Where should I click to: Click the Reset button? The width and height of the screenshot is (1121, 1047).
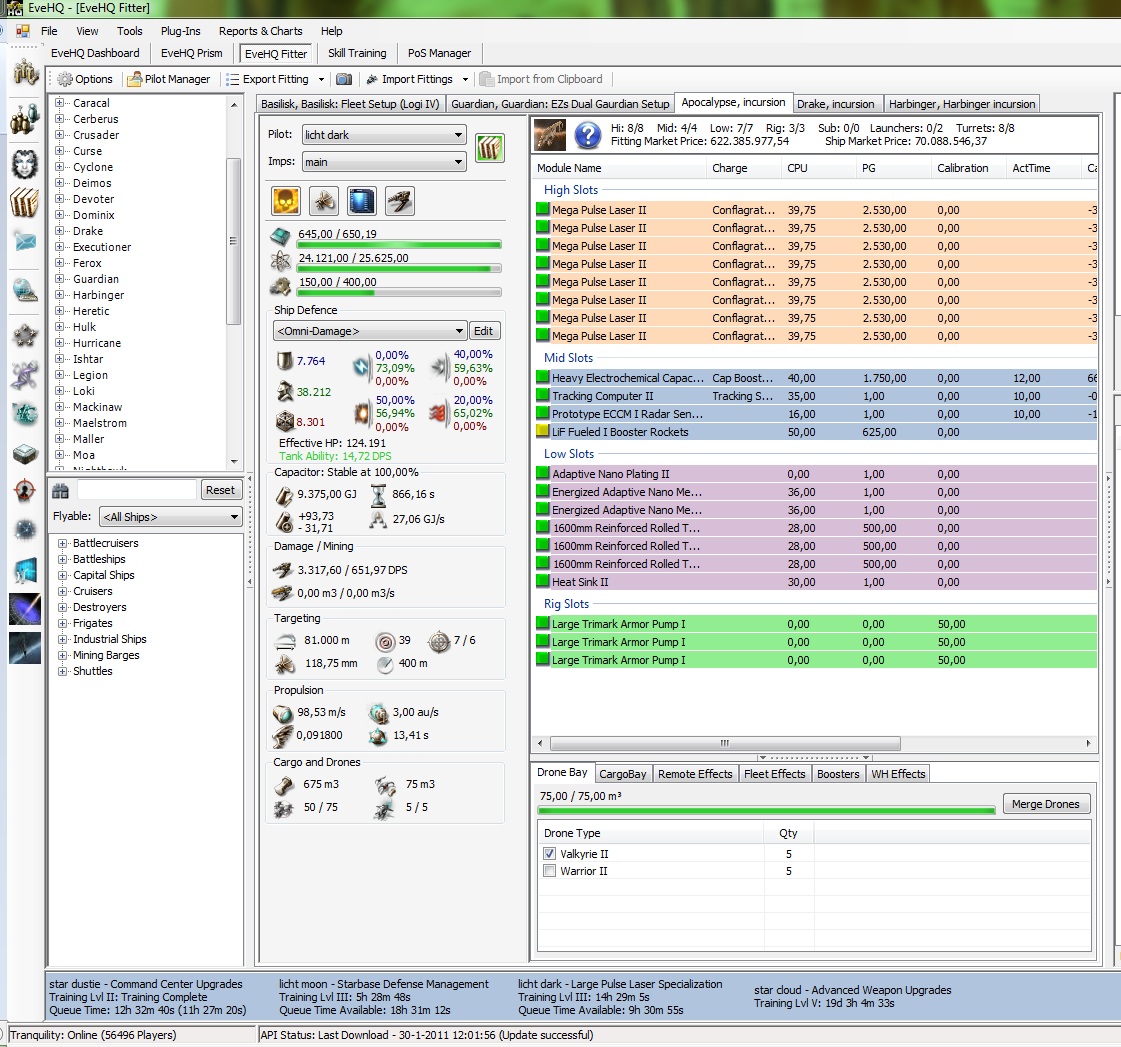click(220, 491)
